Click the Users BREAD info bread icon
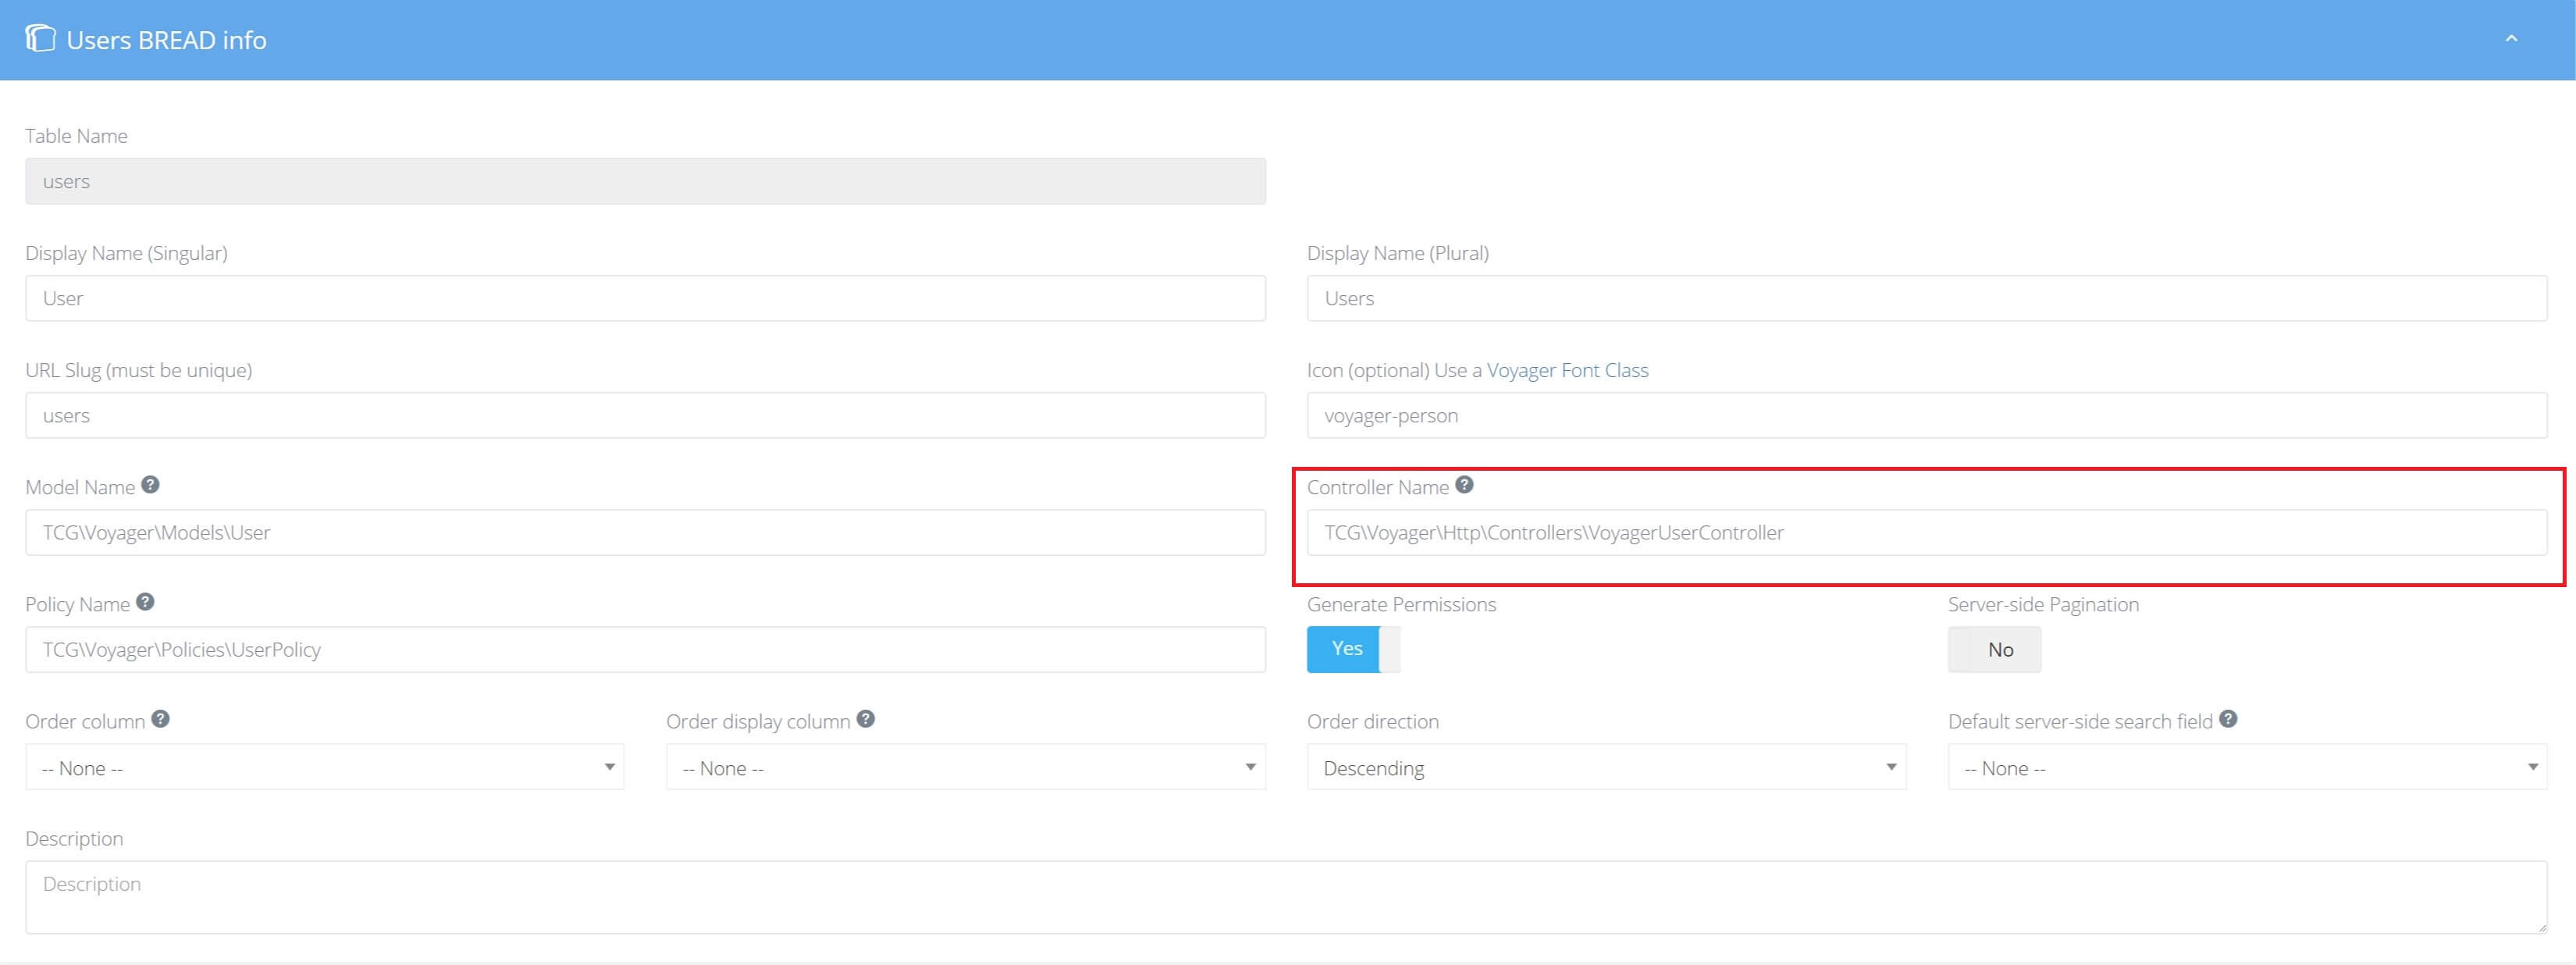 coord(40,39)
